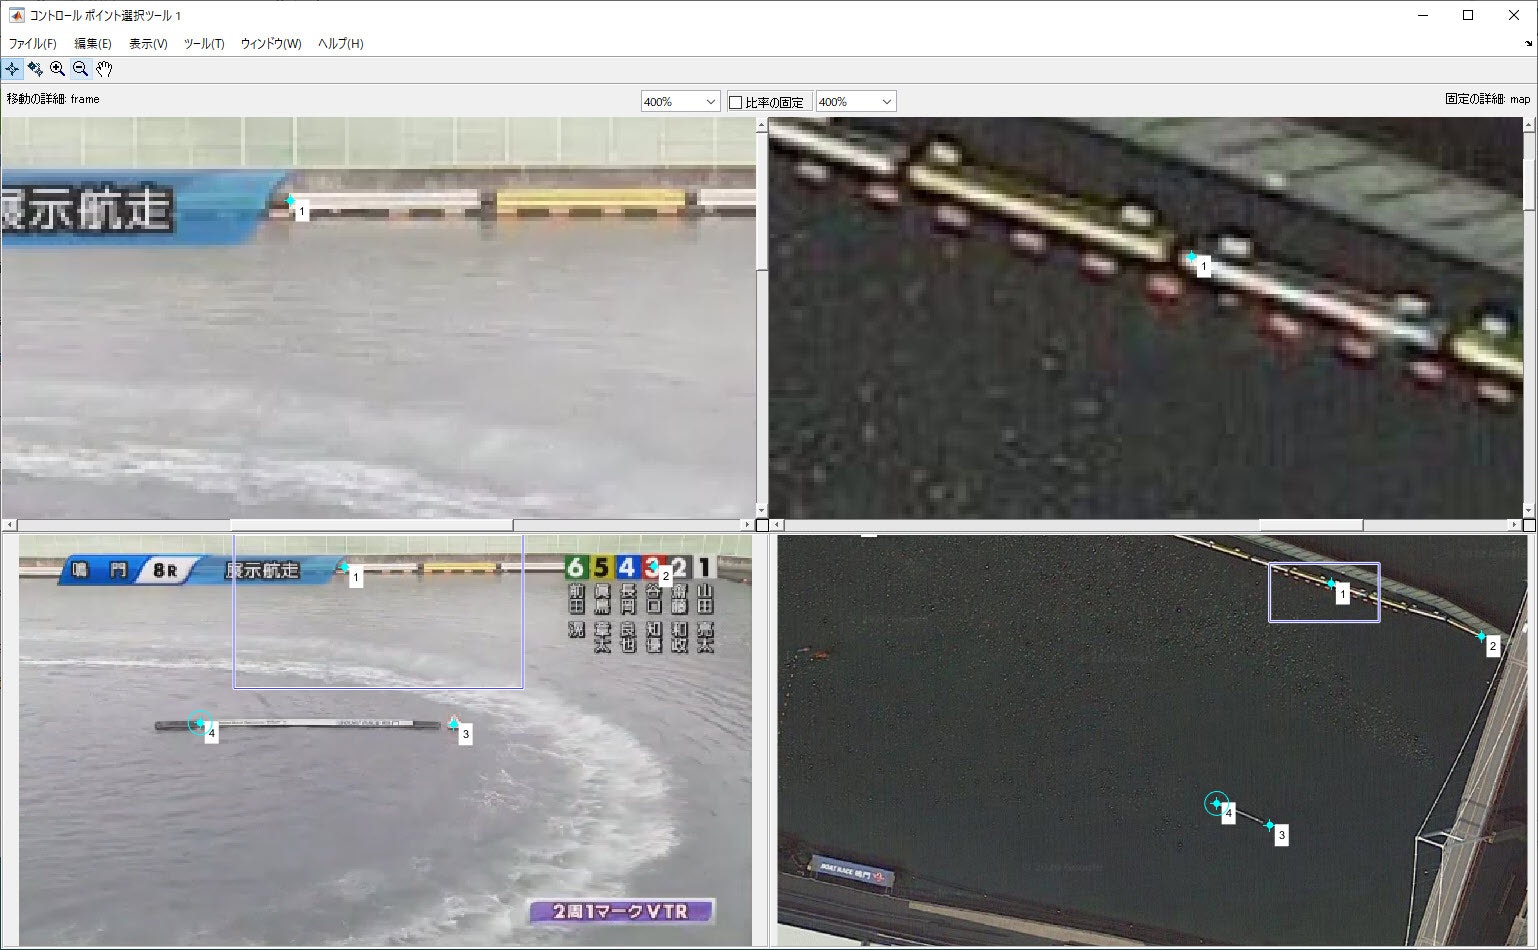Maximize the control point selection window

tap(1468, 15)
